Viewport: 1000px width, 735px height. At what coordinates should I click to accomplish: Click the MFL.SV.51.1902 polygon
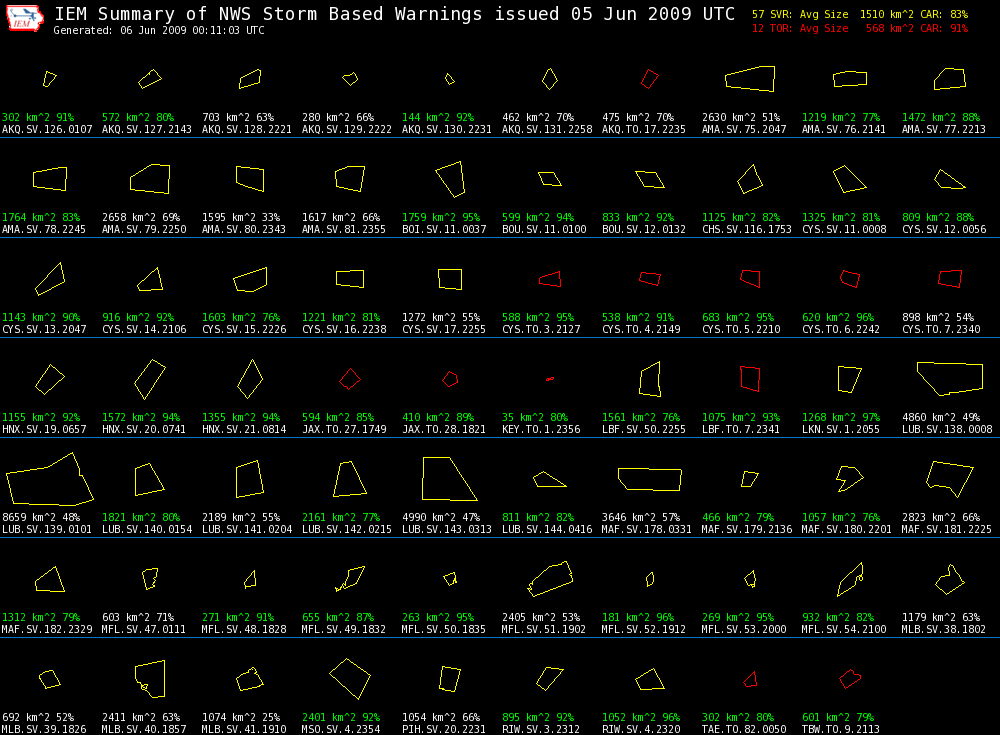point(550,579)
